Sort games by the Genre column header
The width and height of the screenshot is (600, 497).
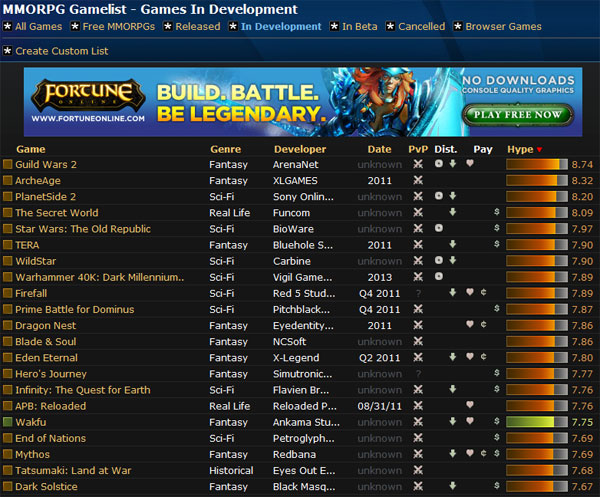pyautogui.click(x=225, y=149)
